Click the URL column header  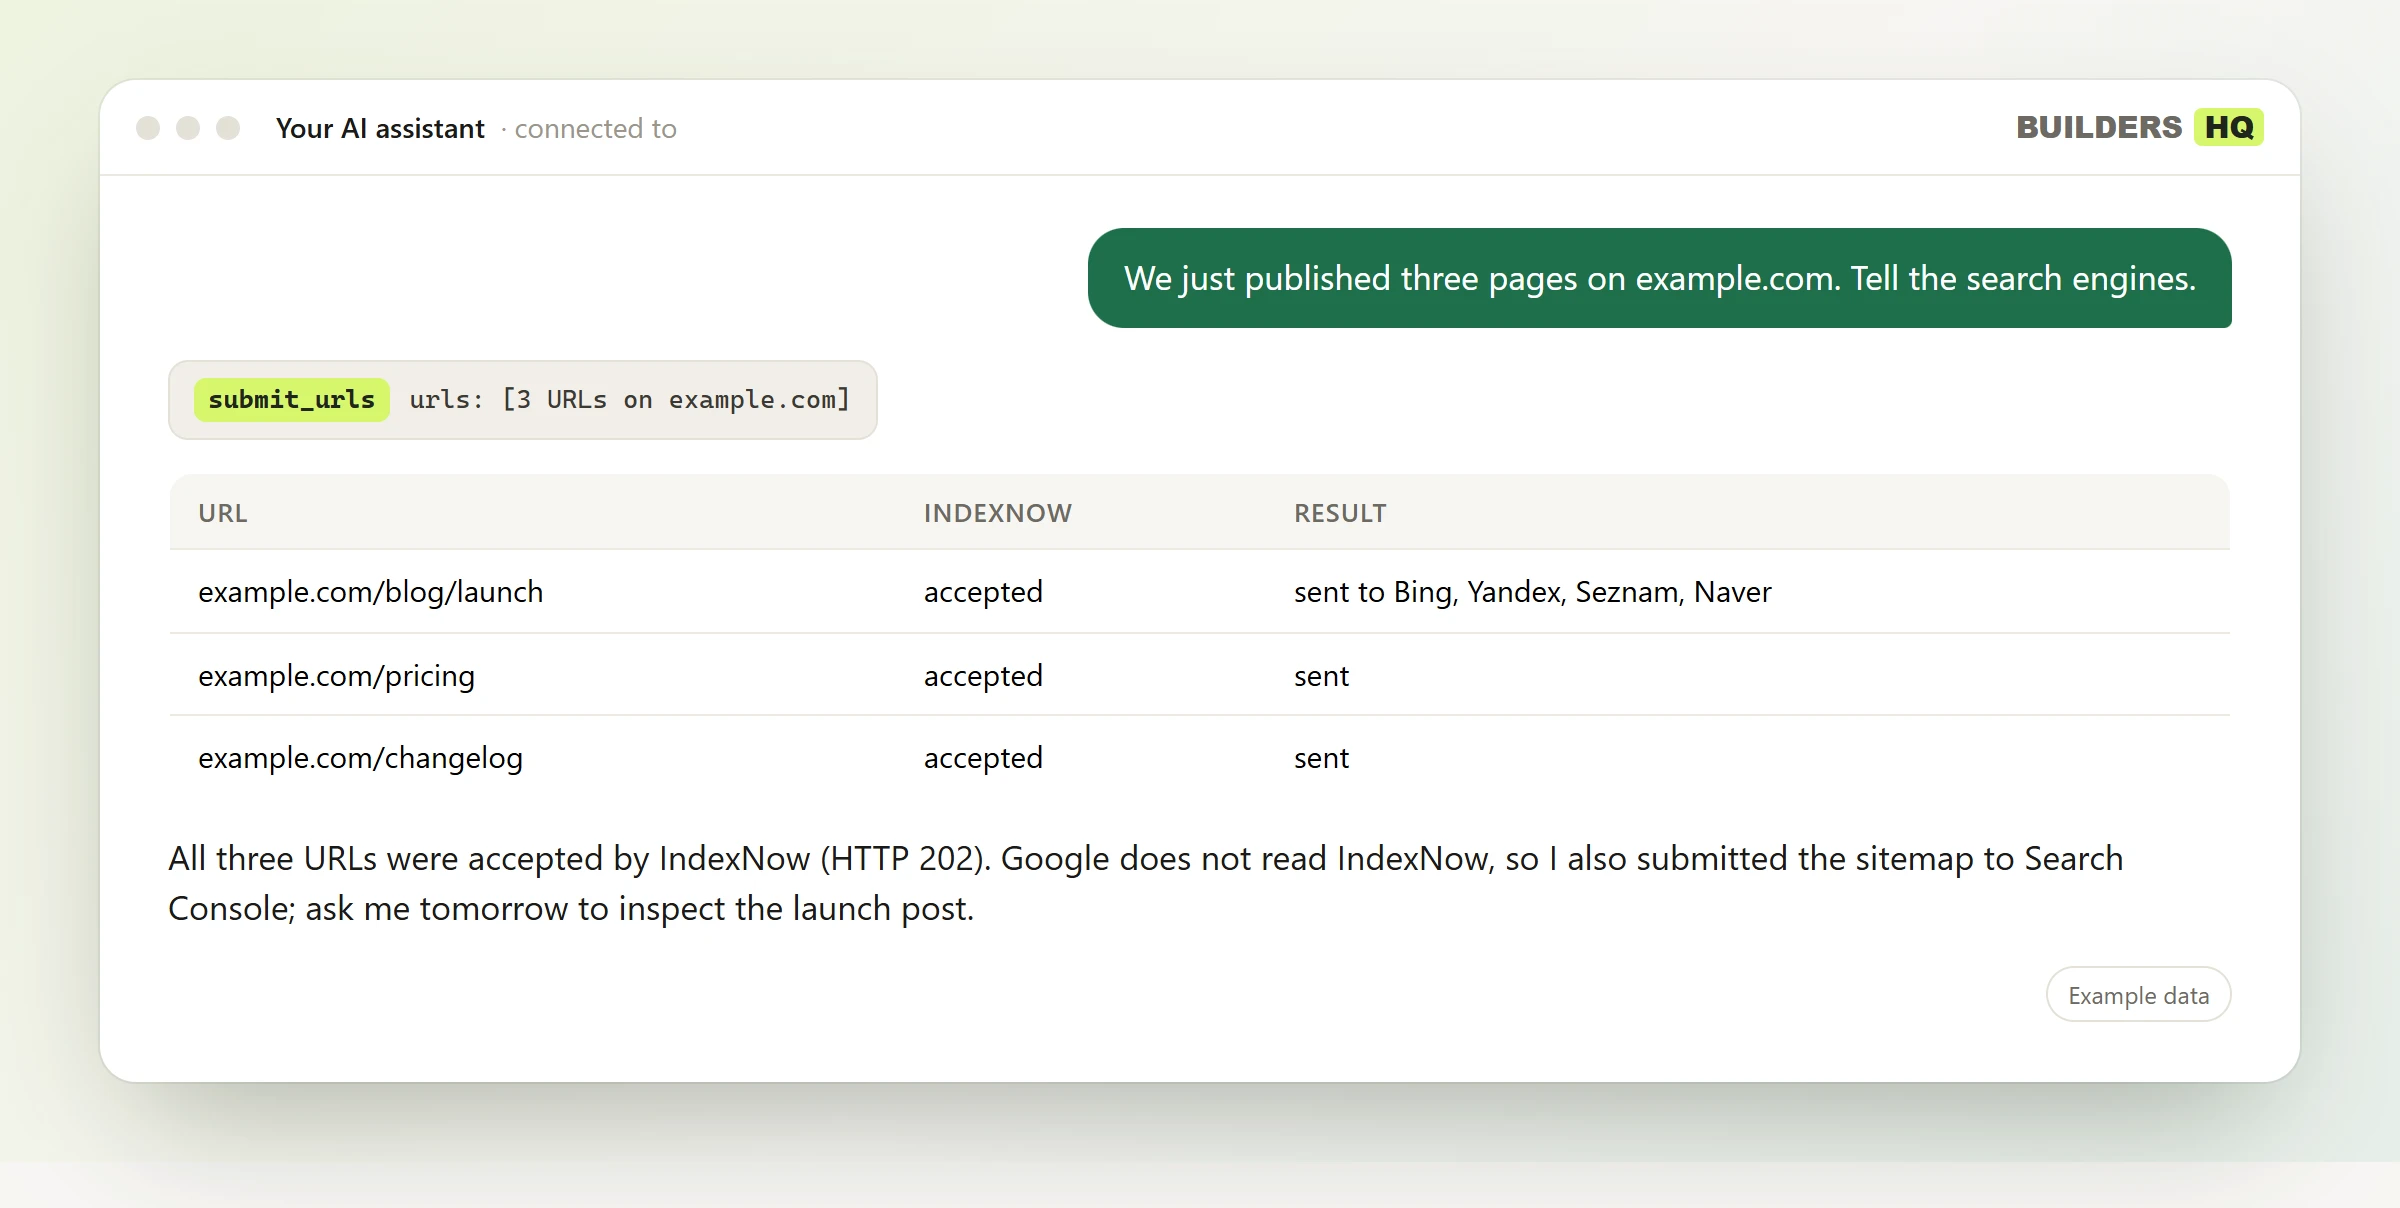(x=223, y=513)
